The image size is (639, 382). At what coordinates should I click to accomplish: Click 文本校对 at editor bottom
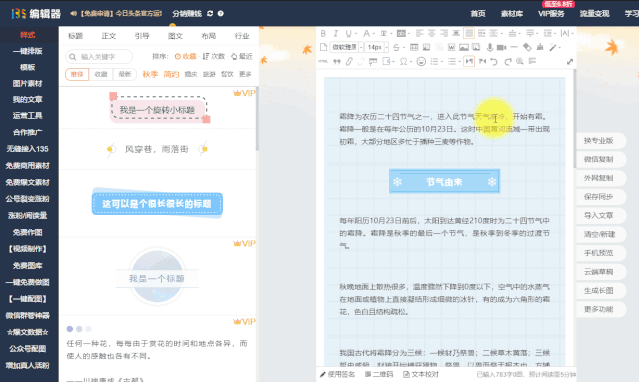point(421,374)
